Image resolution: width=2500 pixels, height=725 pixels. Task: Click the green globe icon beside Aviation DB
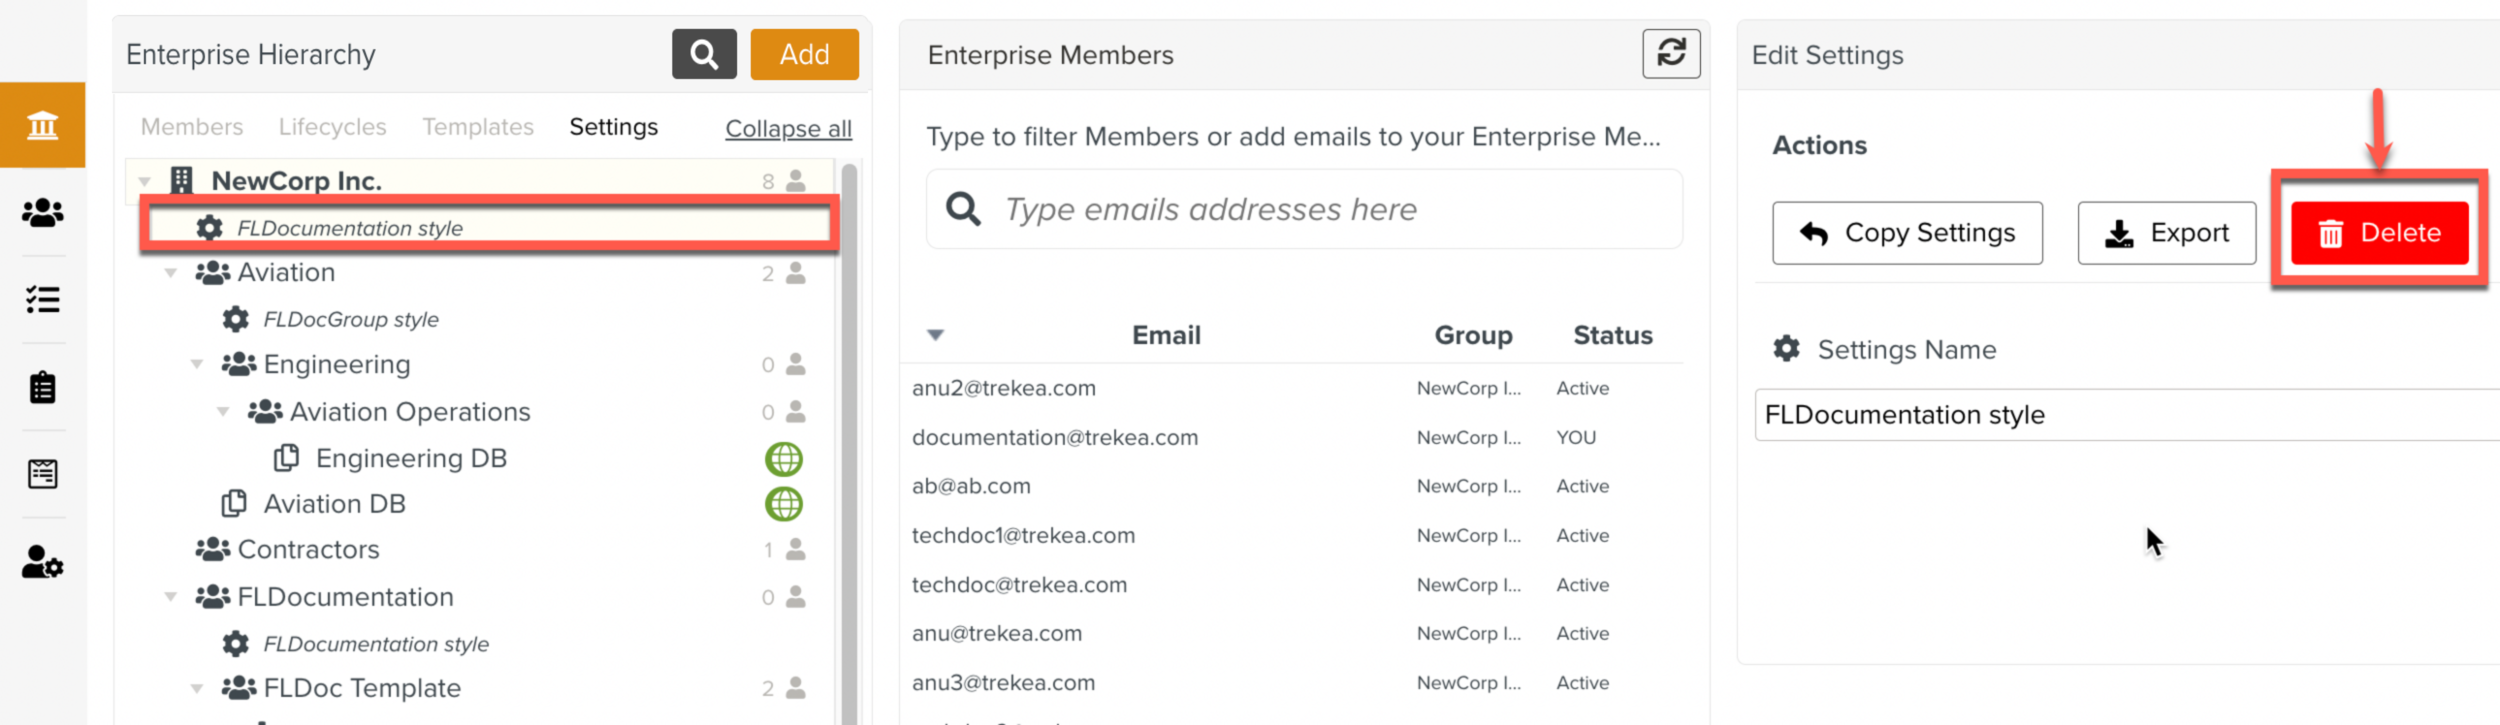tap(784, 504)
